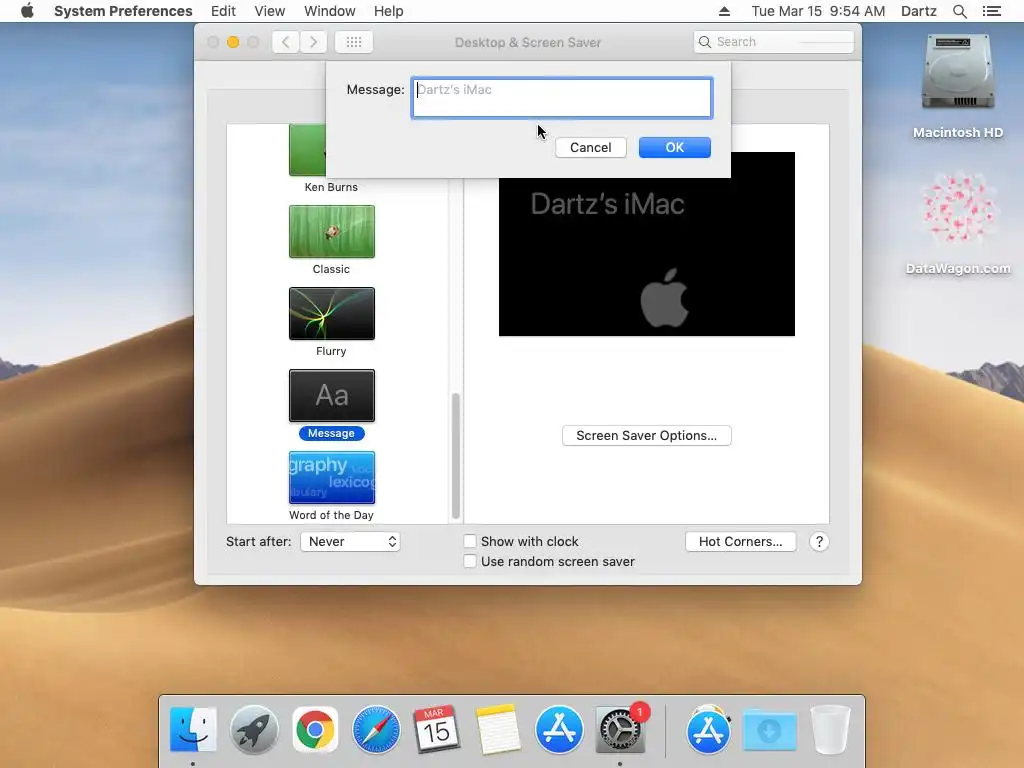Launch Safari from the Dock
Viewport: 1024px width, 768px height.
point(376,729)
